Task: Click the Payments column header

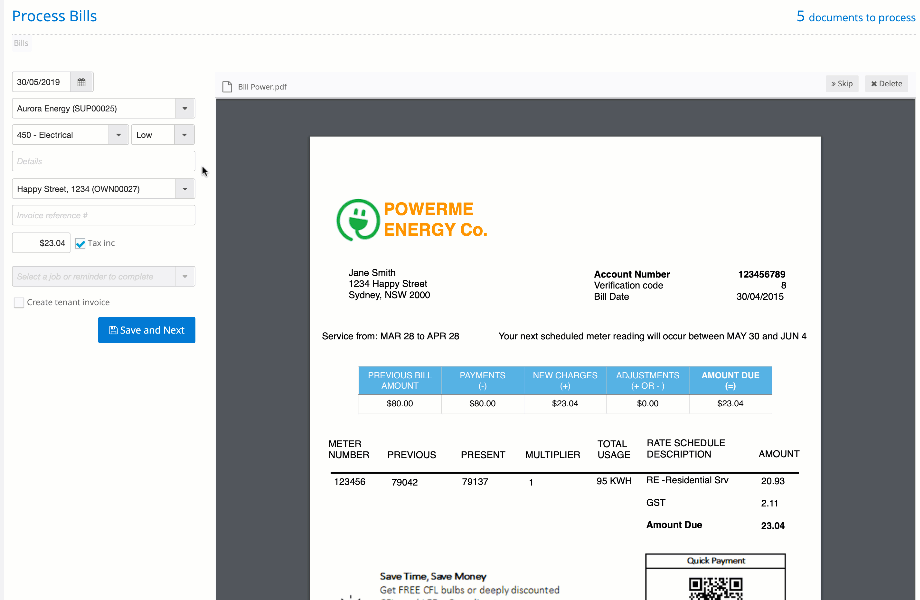Action: point(482,381)
